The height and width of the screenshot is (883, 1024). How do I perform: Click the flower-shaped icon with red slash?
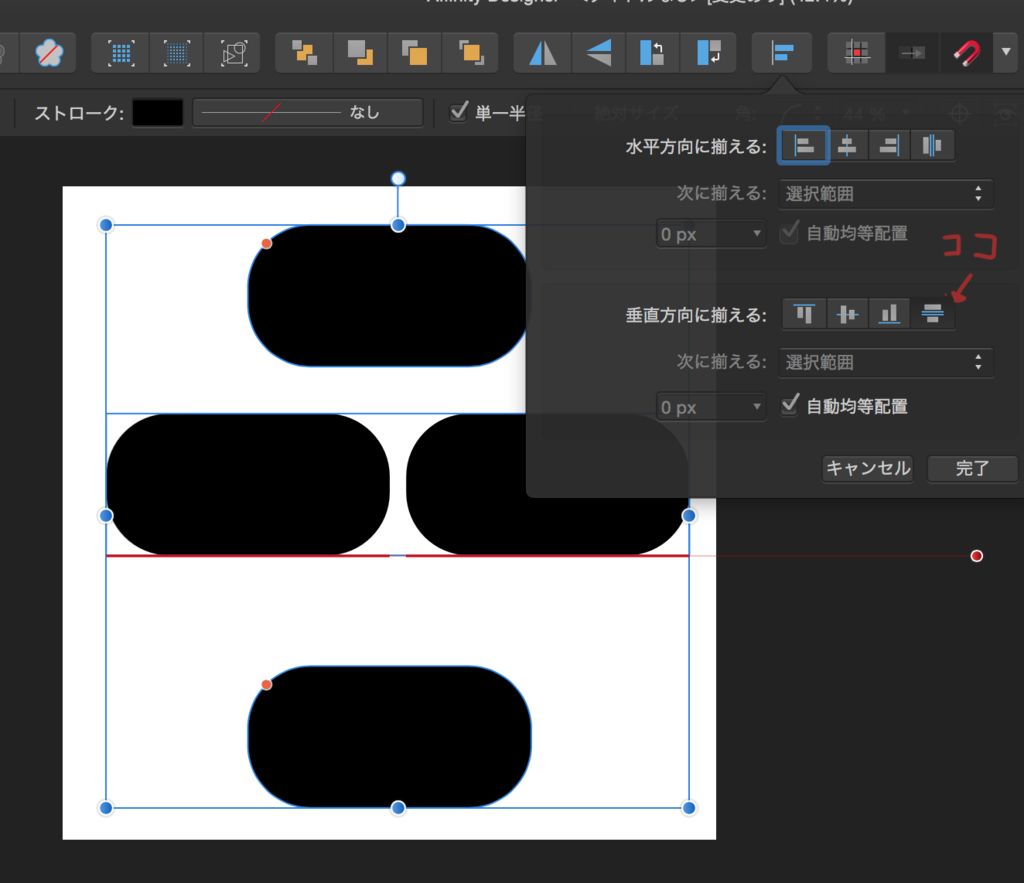[49, 53]
